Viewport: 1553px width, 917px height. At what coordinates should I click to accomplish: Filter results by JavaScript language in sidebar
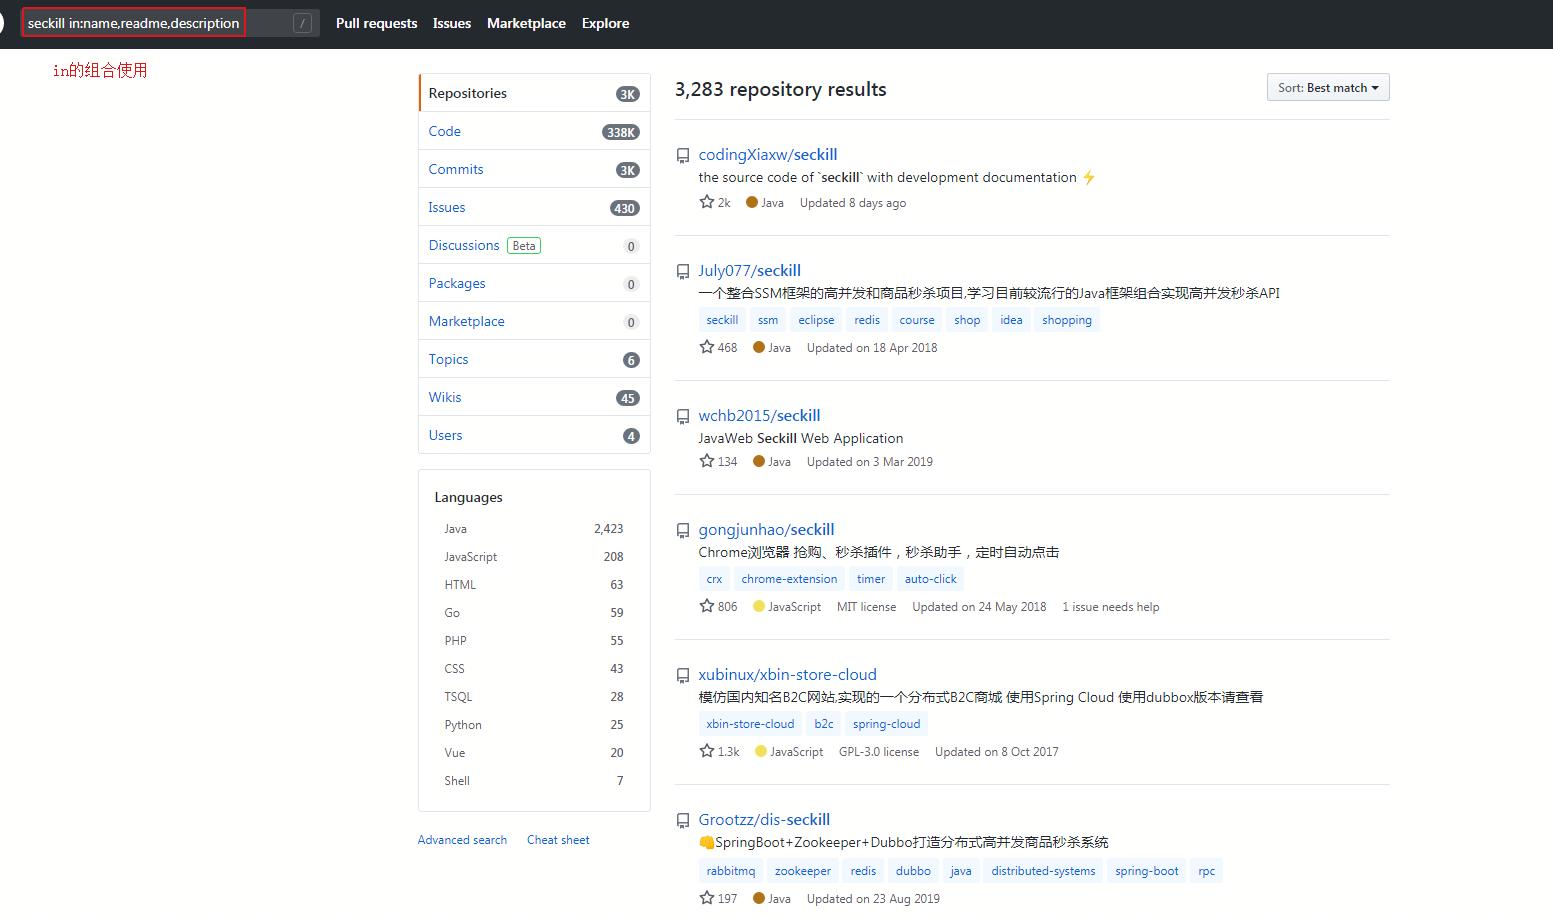click(534, 556)
